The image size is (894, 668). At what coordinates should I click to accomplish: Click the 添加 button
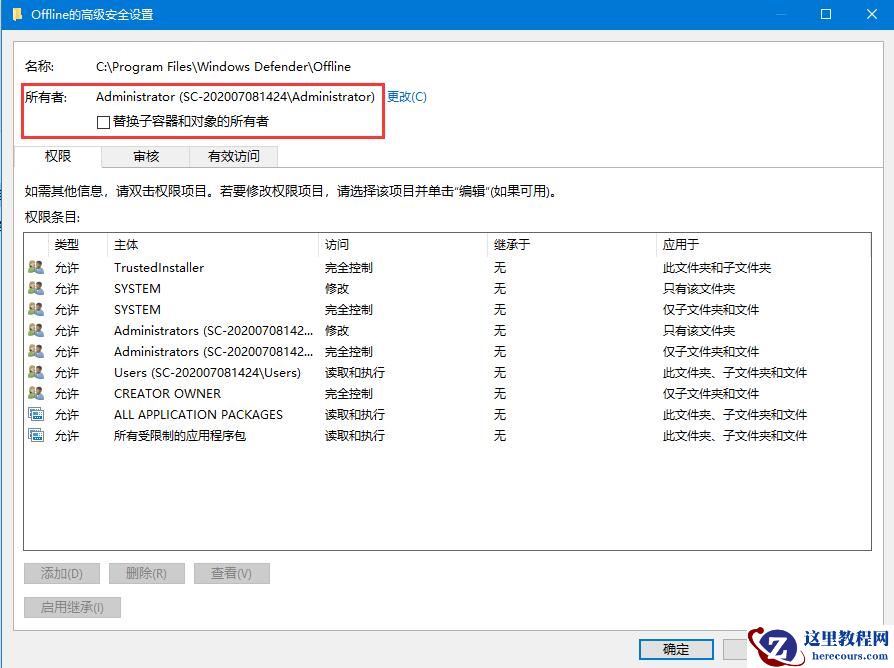(61, 573)
